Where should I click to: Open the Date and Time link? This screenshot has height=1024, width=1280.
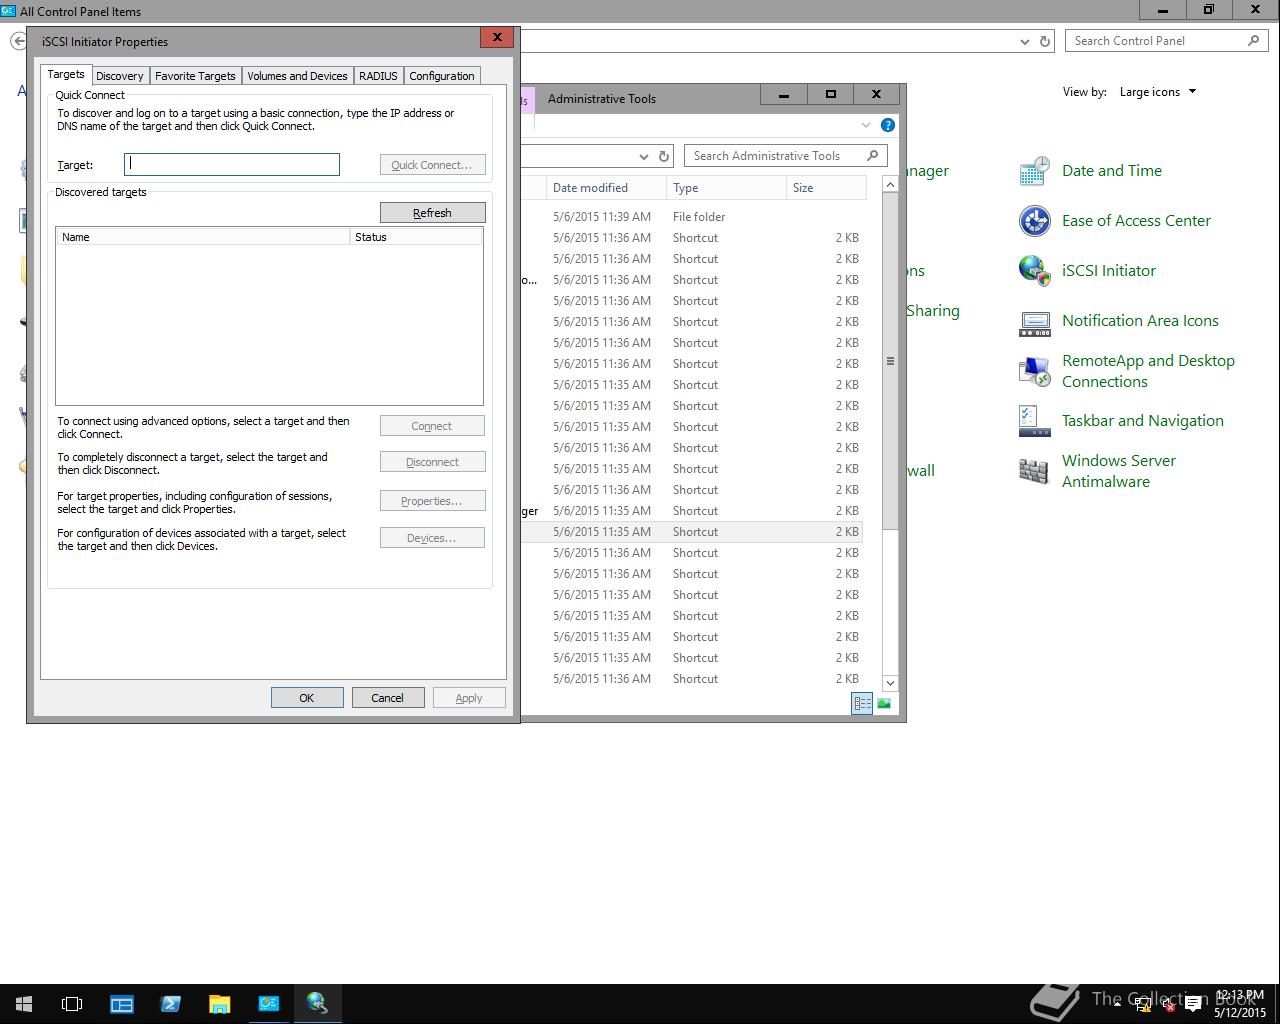(x=1112, y=171)
